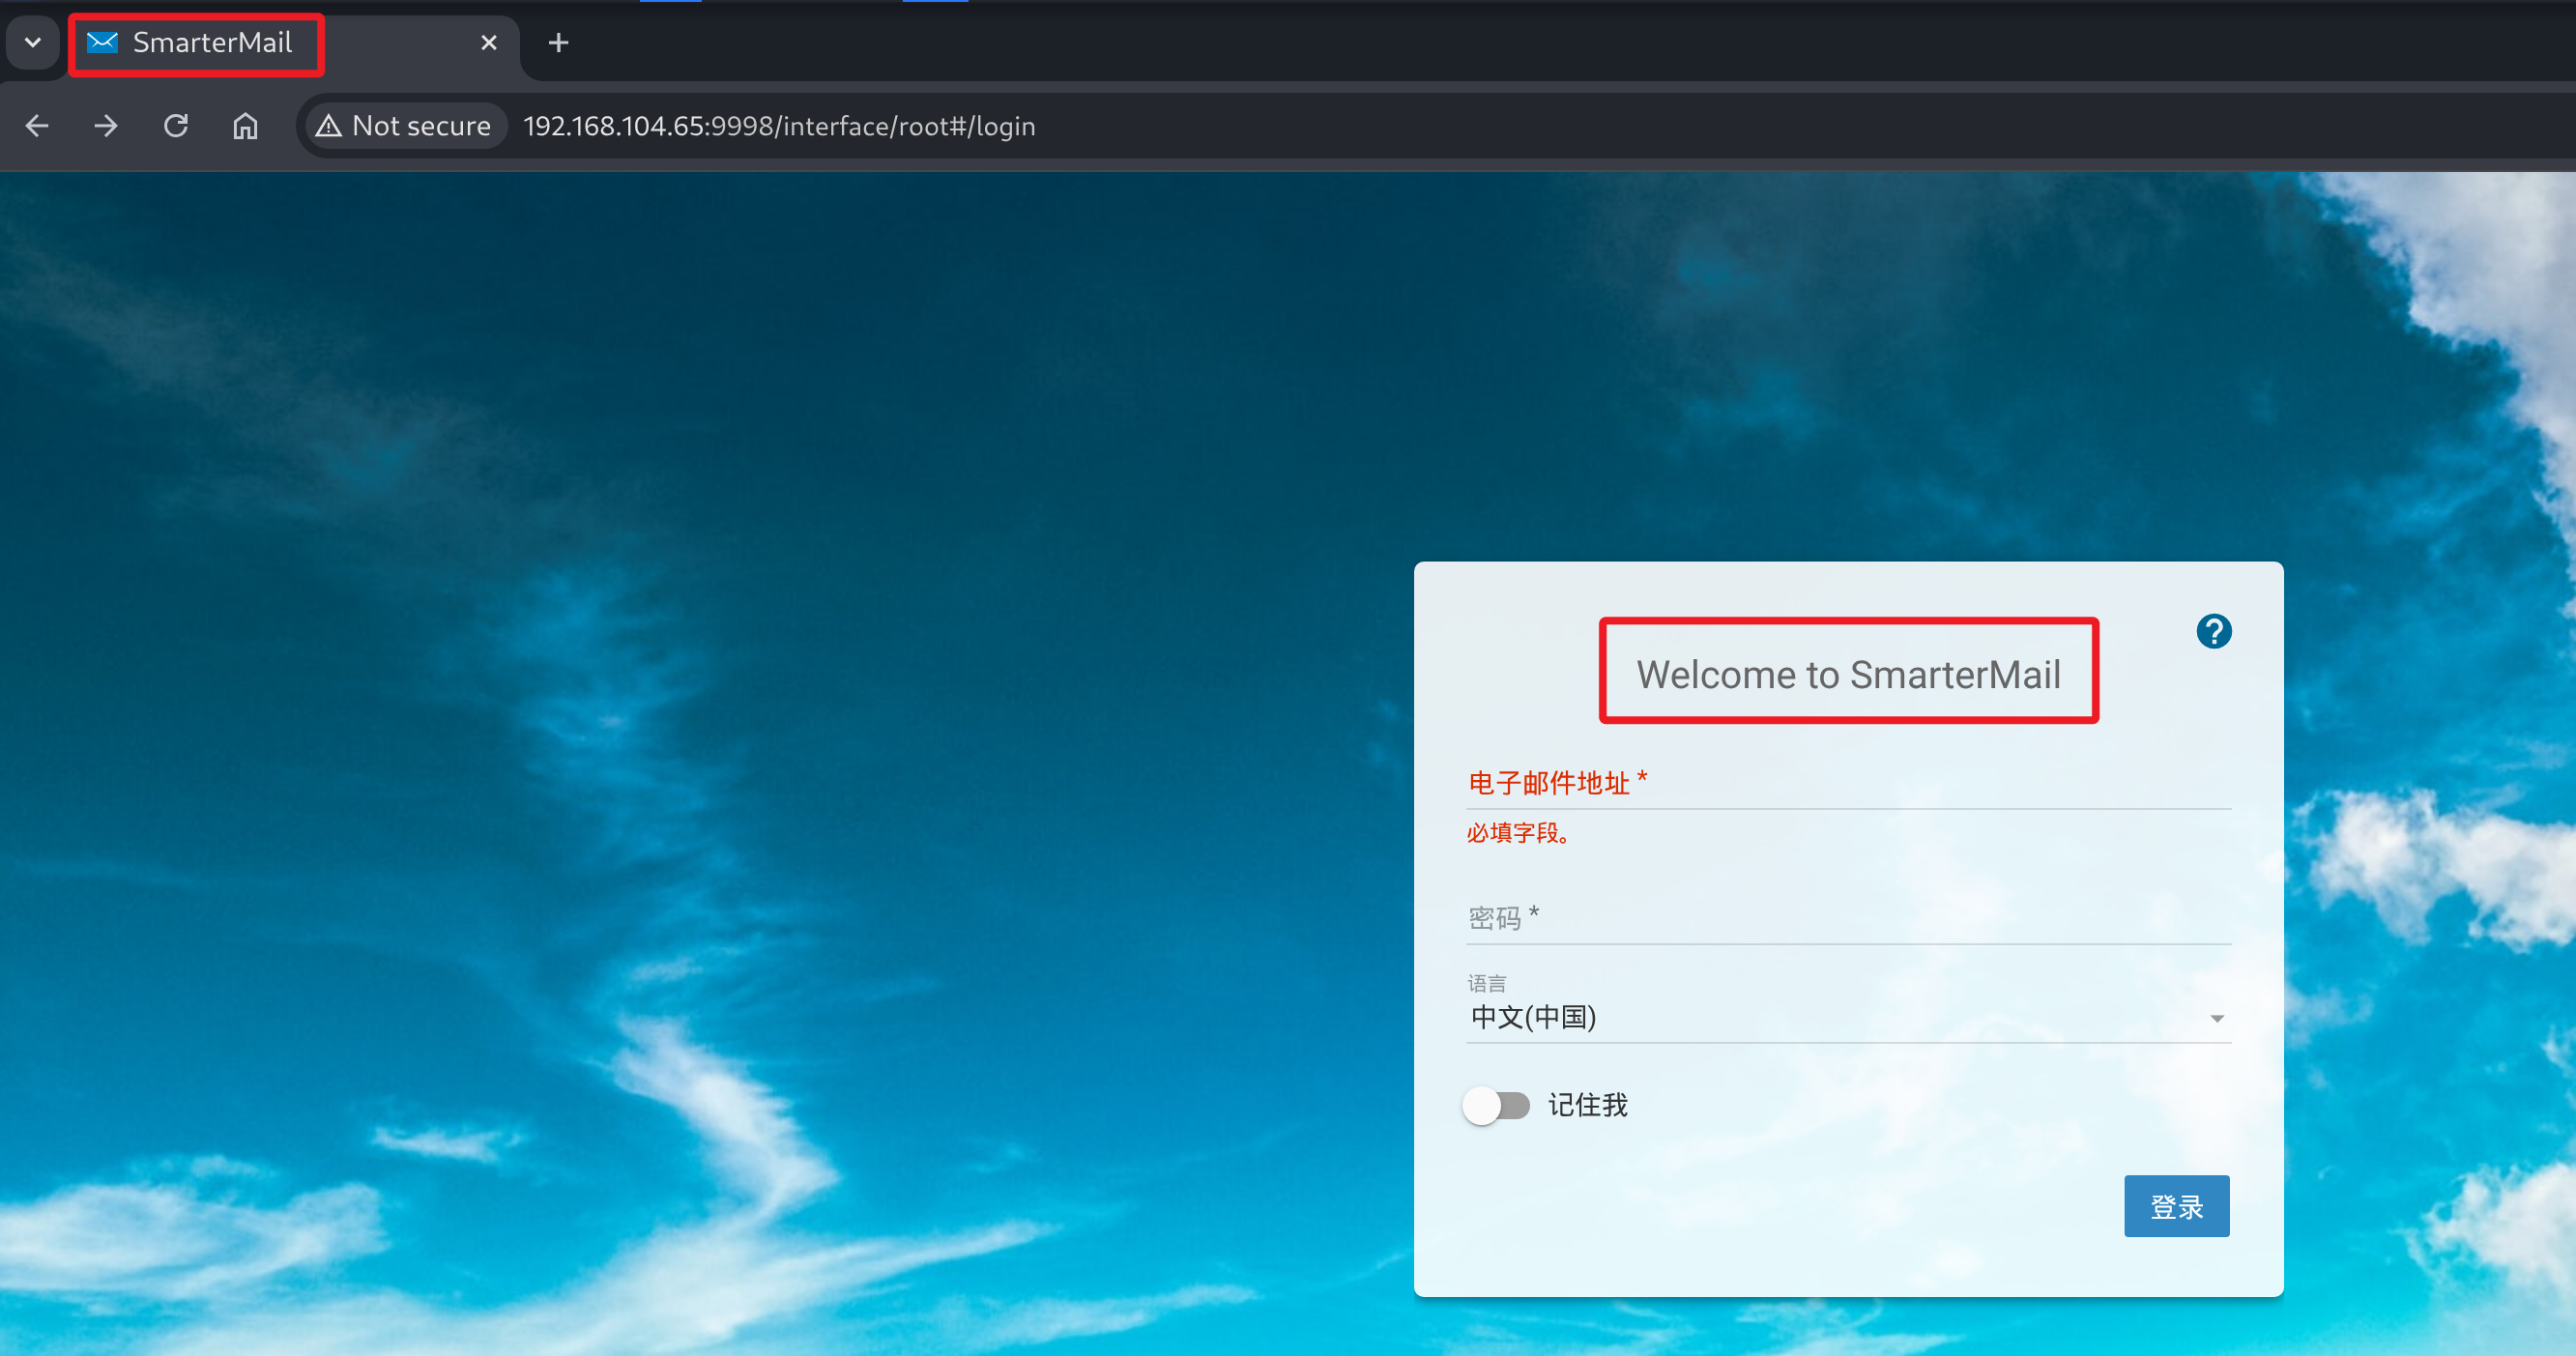Click the Welcome to SmarterMail heading

1847,674
